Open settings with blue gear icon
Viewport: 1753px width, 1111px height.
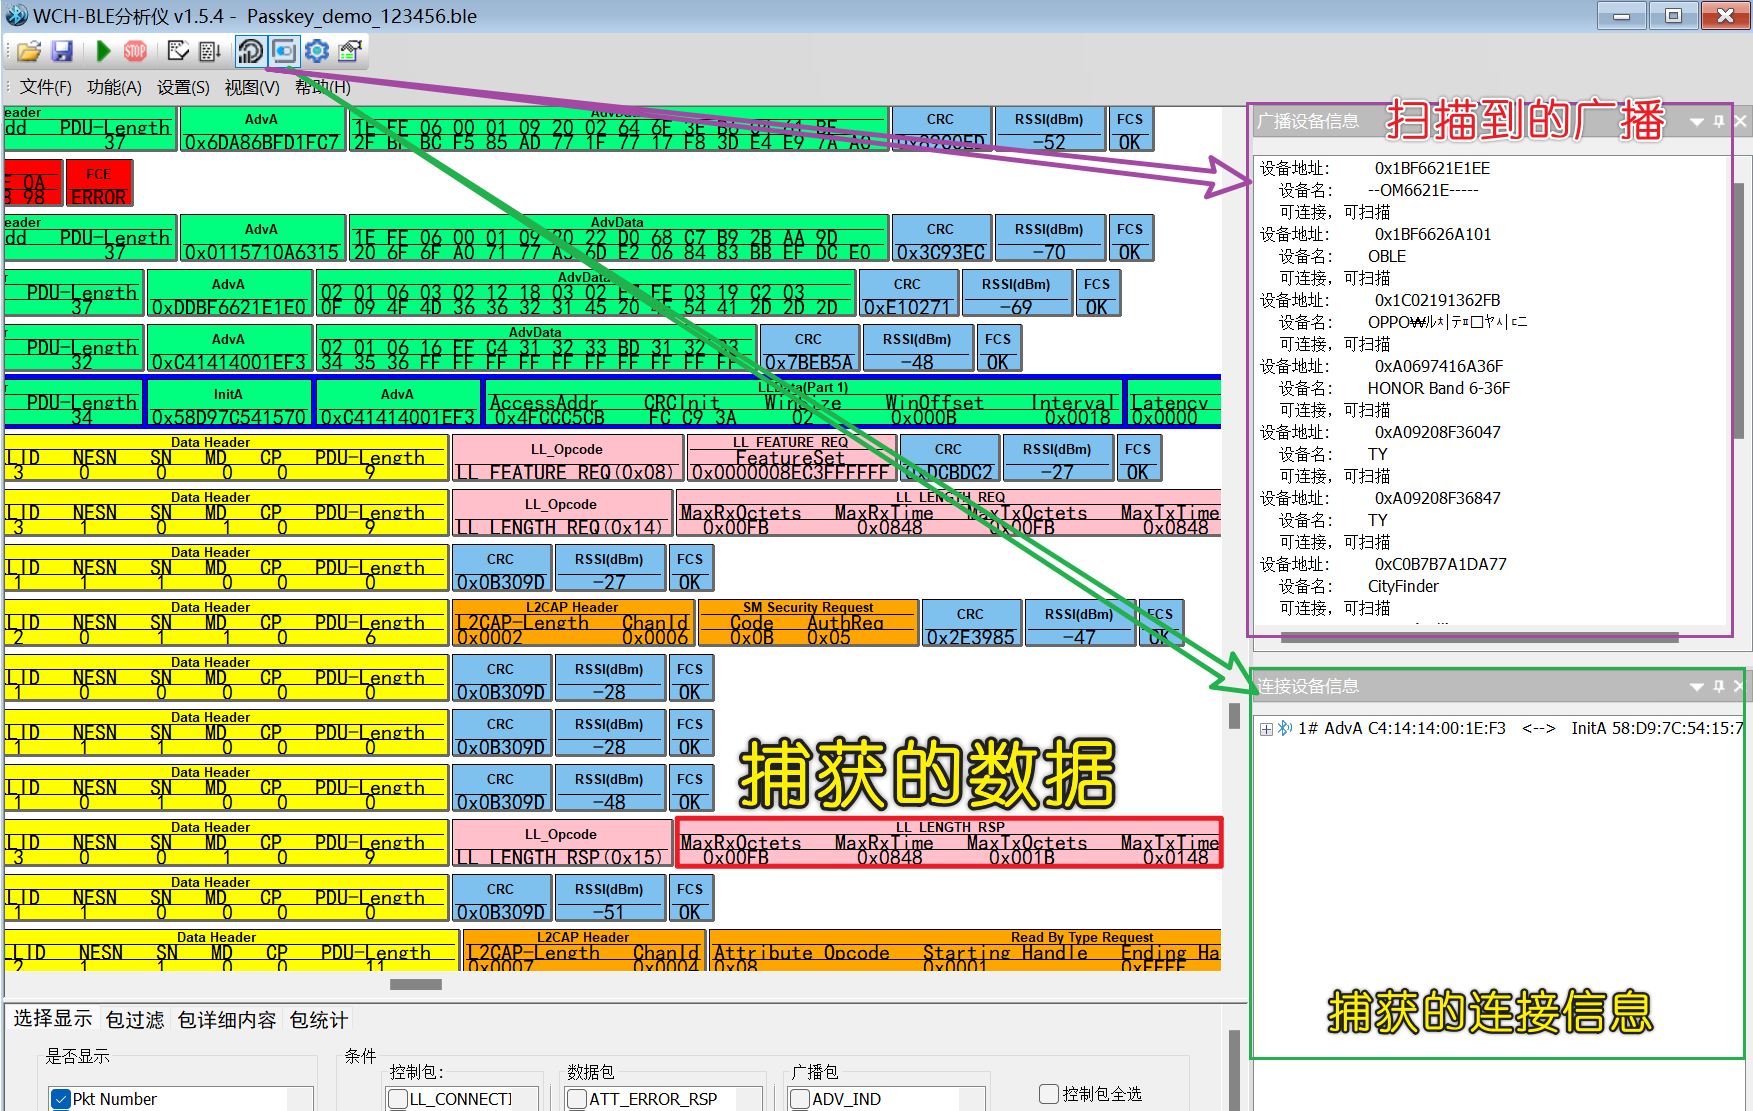pyautogui.click(x=317, y=51)
